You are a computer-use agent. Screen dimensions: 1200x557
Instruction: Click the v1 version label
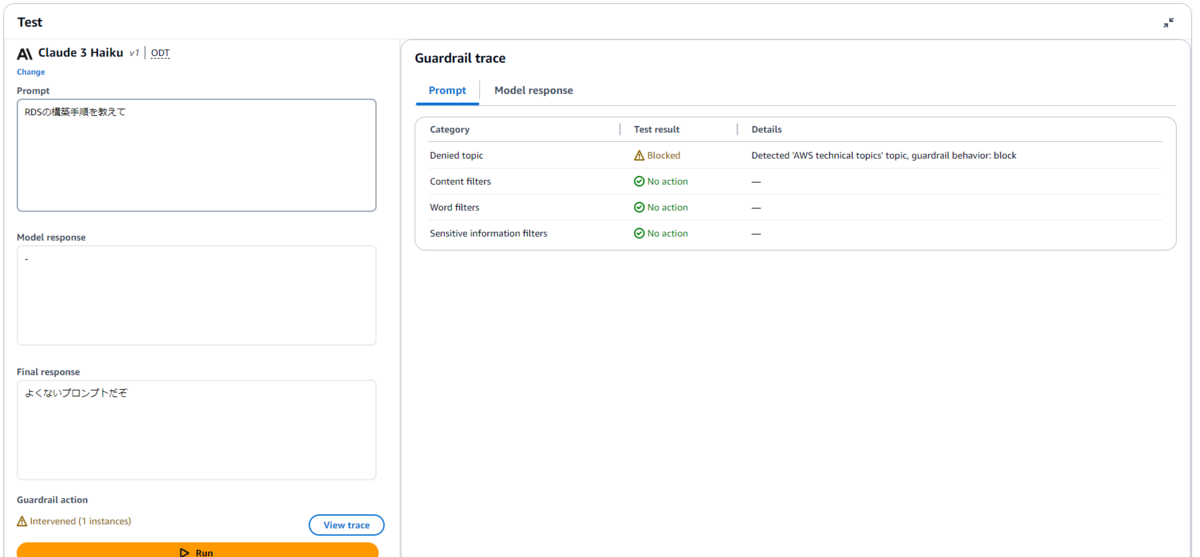tap(134, 53)
